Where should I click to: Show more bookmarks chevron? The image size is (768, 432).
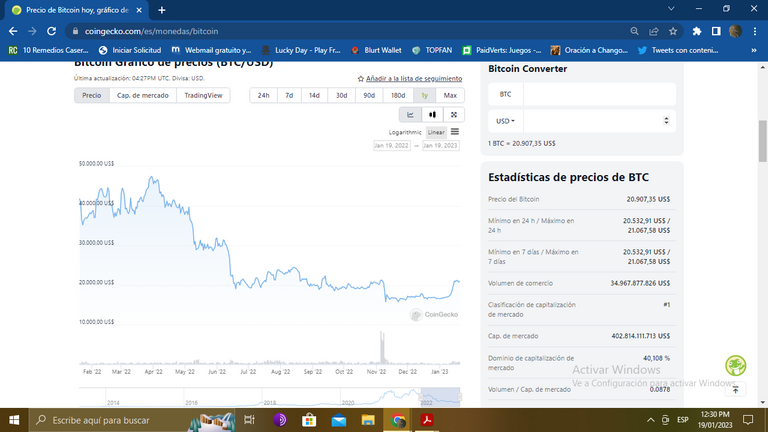click(x=754, y=50)
